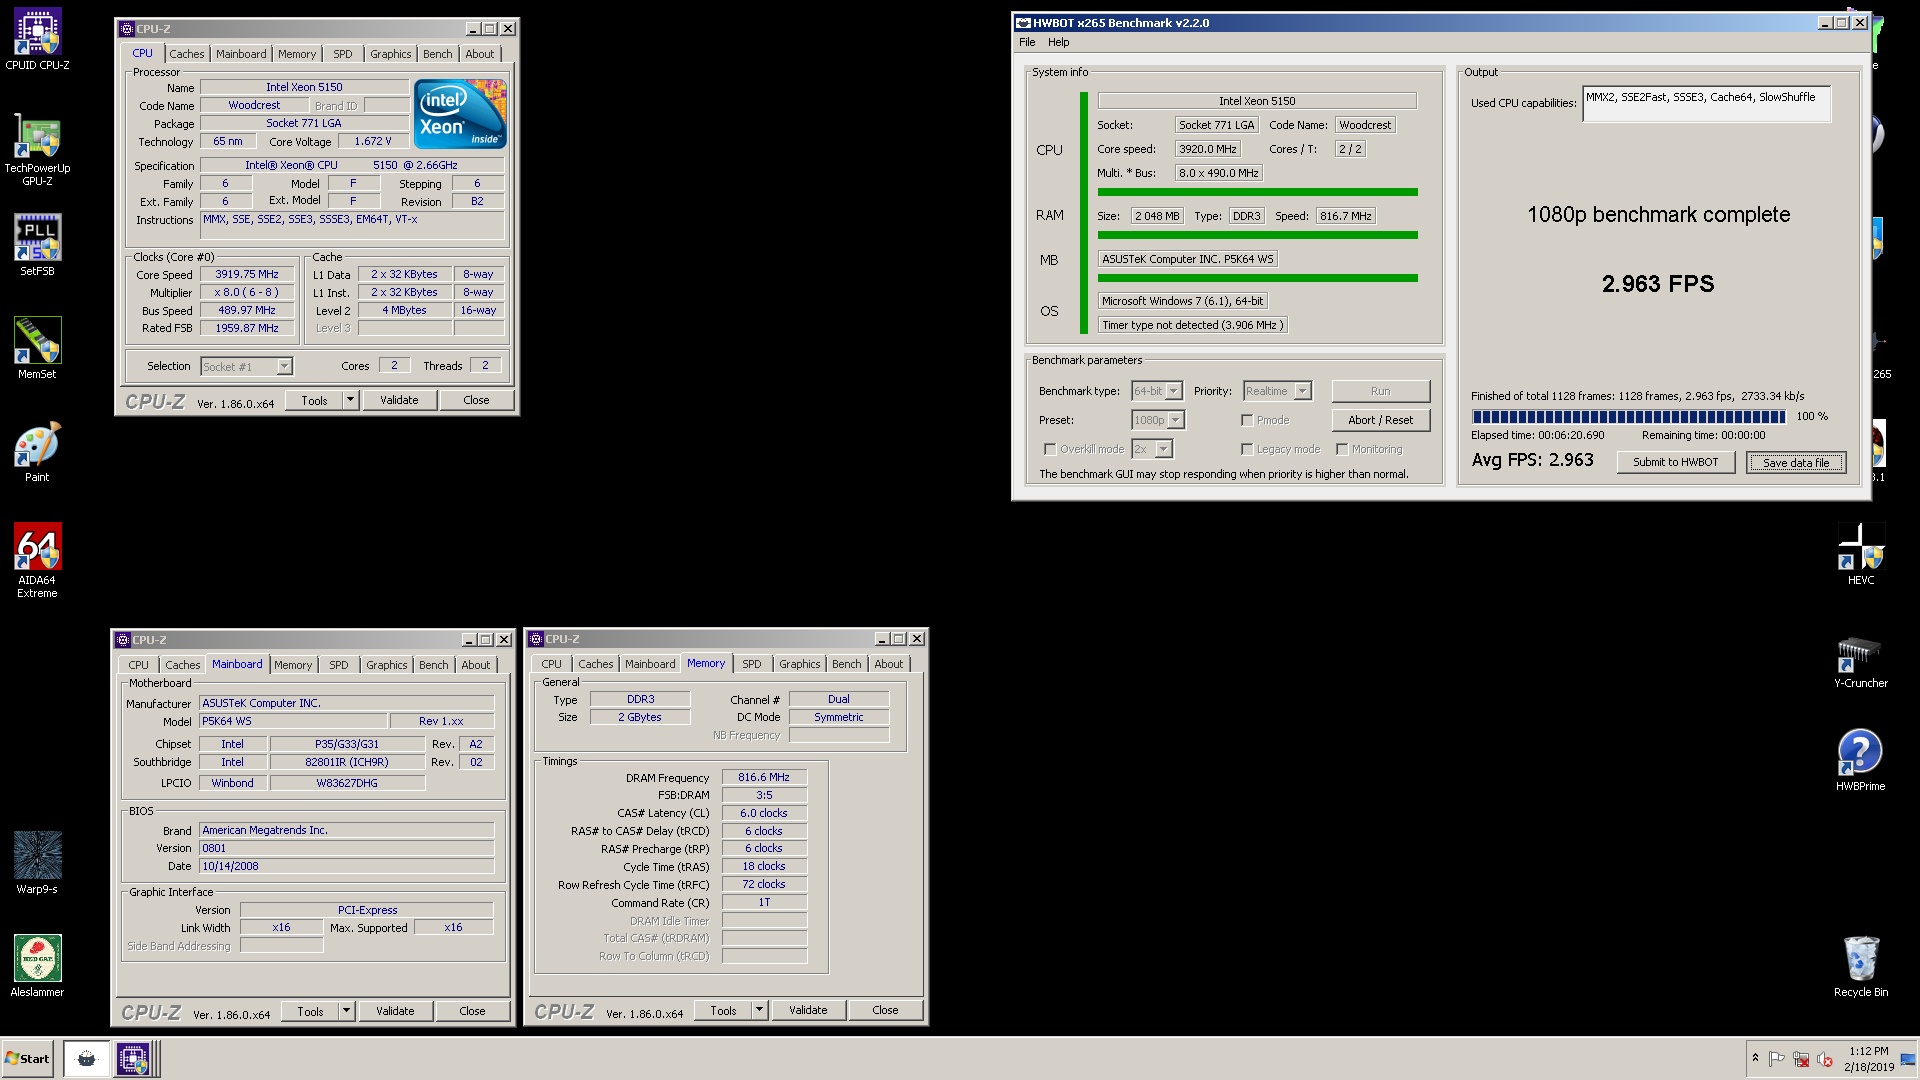Select the HWBOT benchmark taskbar icon
Screen dimensions: 1920x1080
87,1058
